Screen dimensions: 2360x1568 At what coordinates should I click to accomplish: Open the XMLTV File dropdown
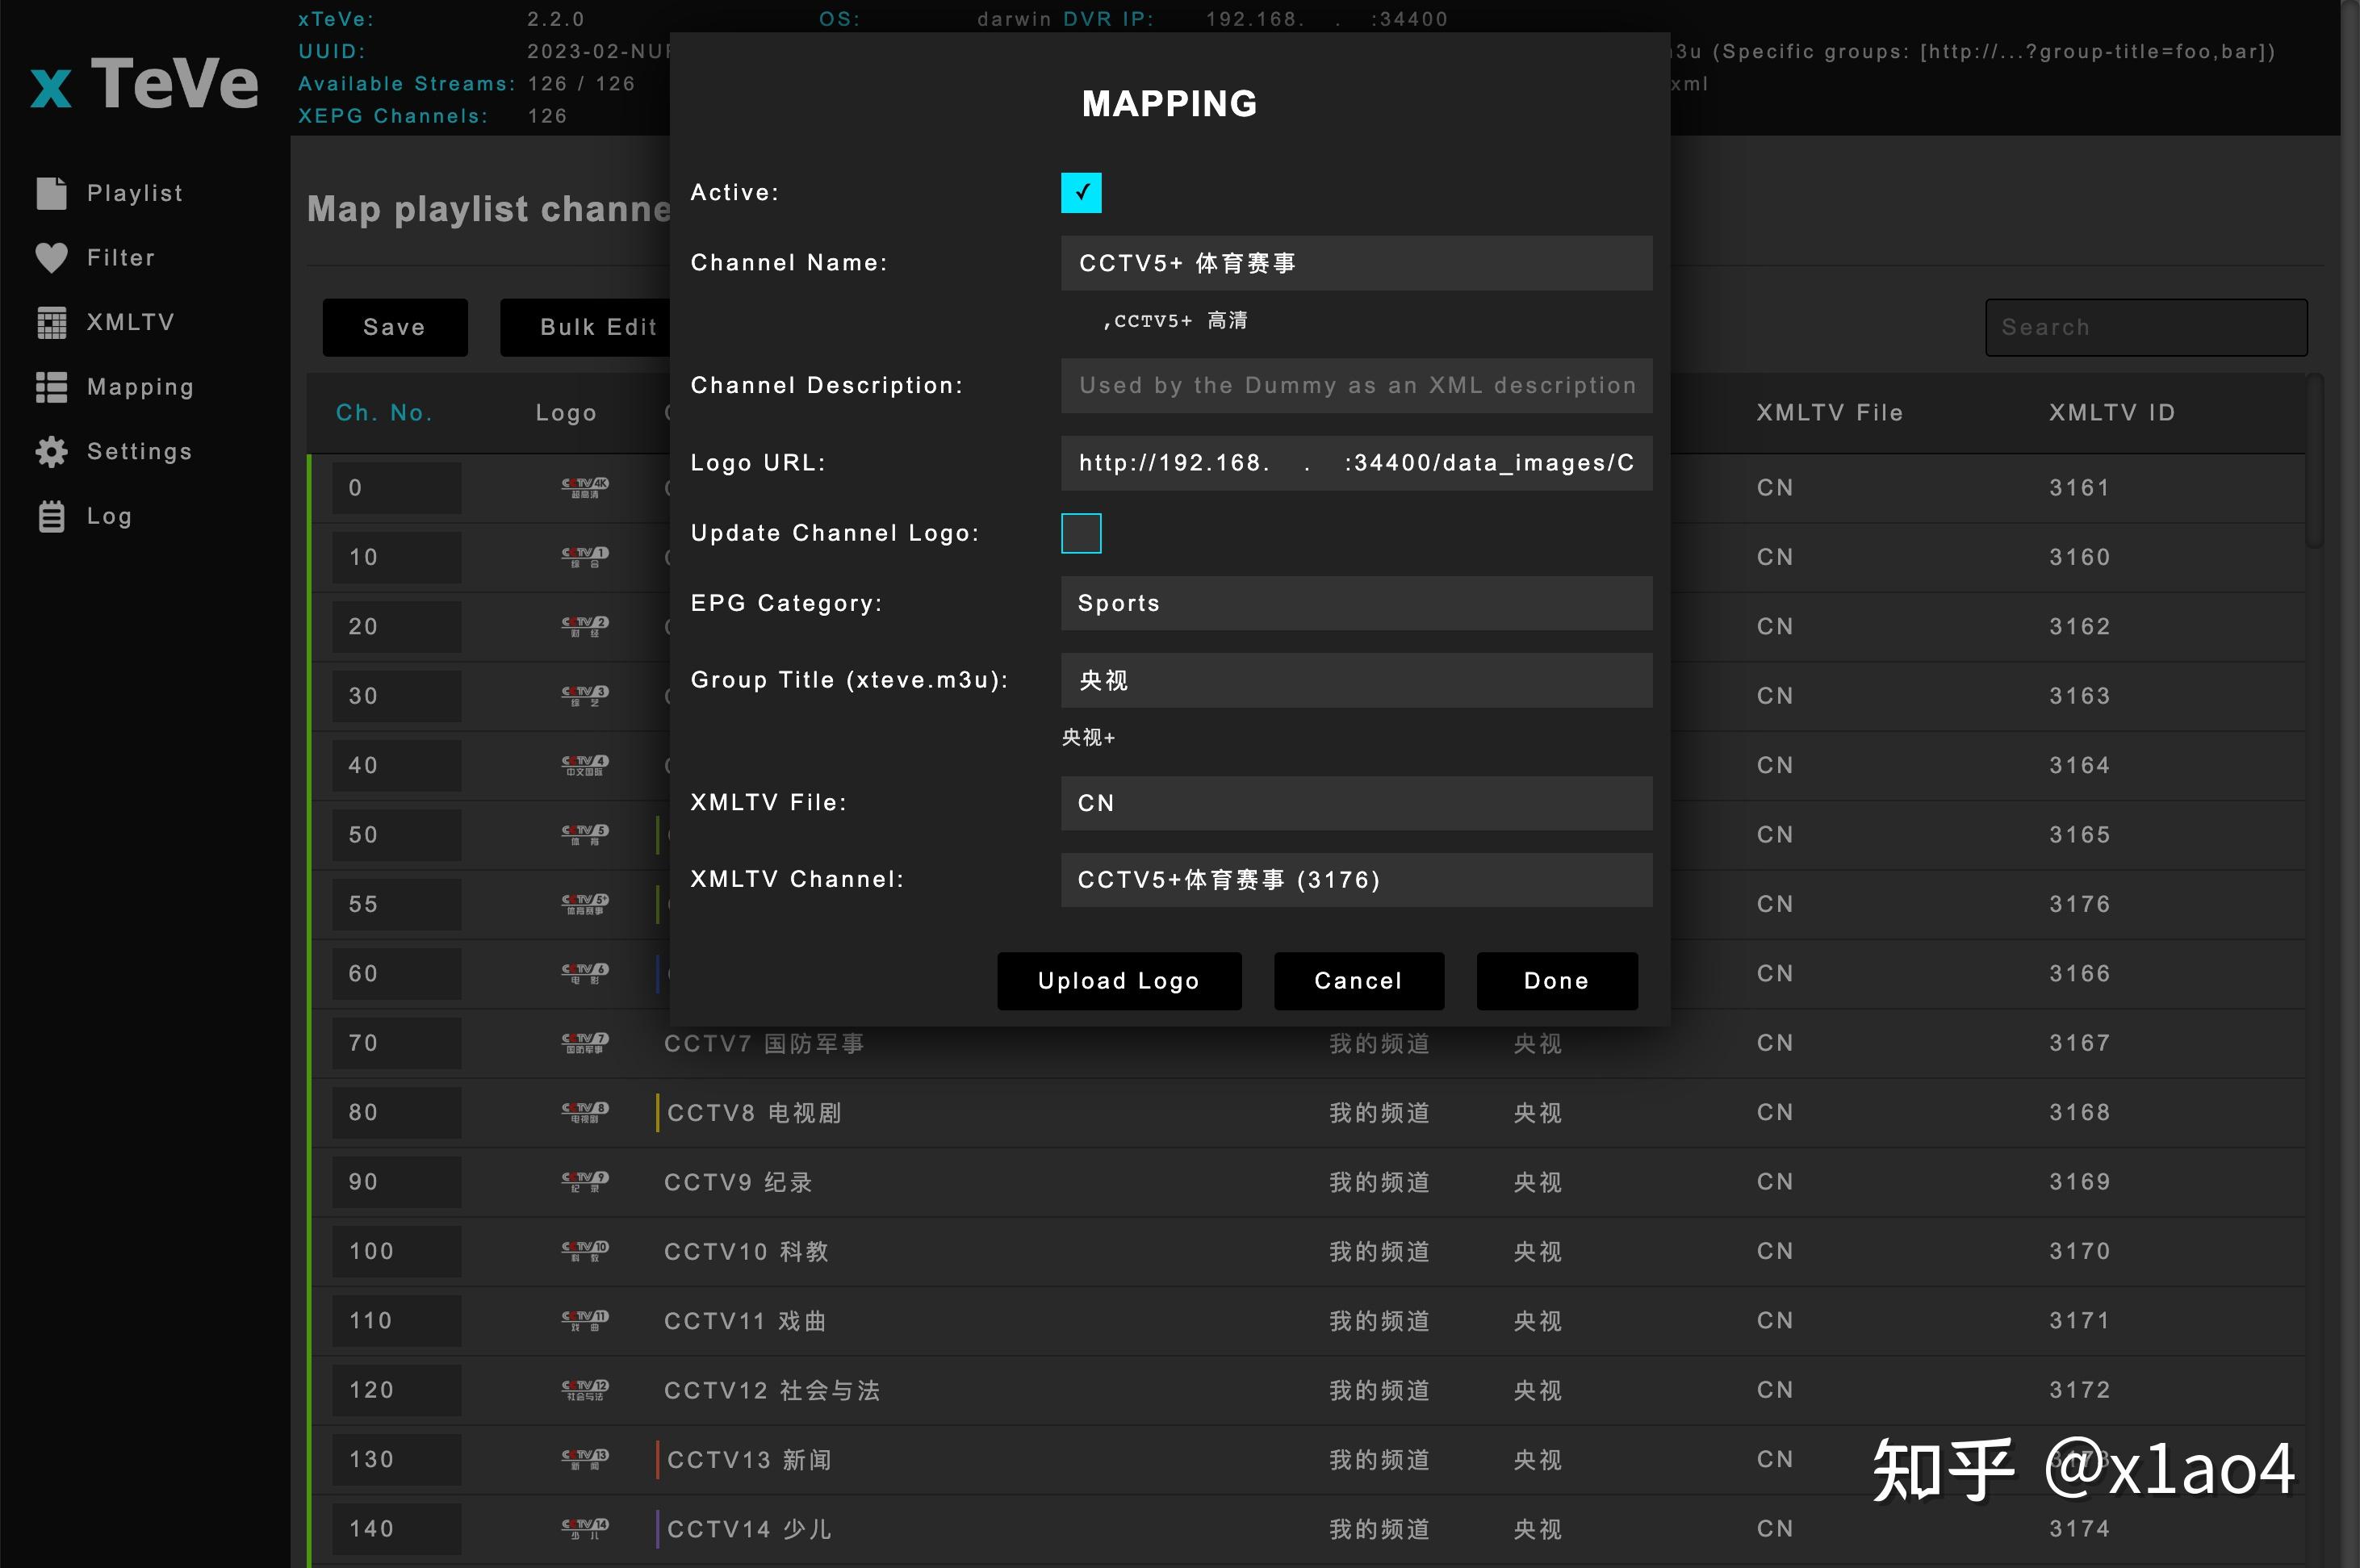[1356, 803]
